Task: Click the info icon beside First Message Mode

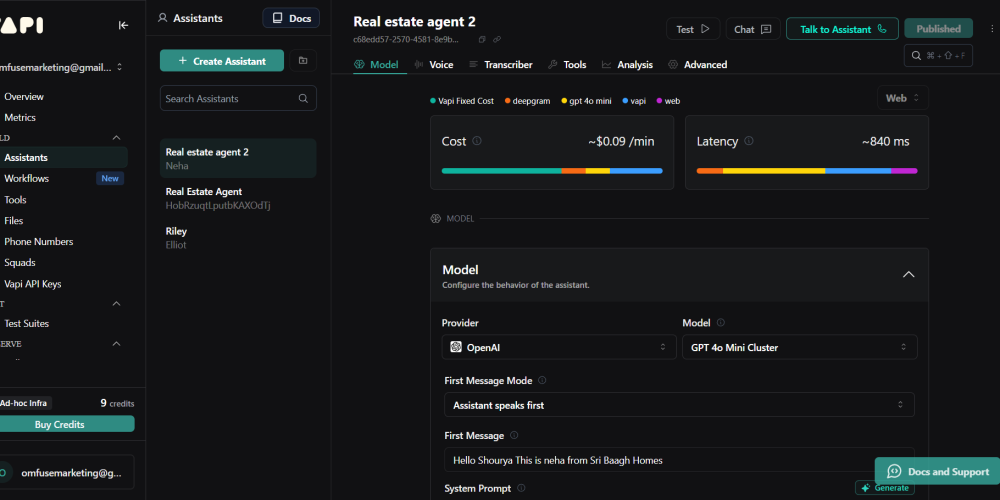Action: (x=542, y=380)
